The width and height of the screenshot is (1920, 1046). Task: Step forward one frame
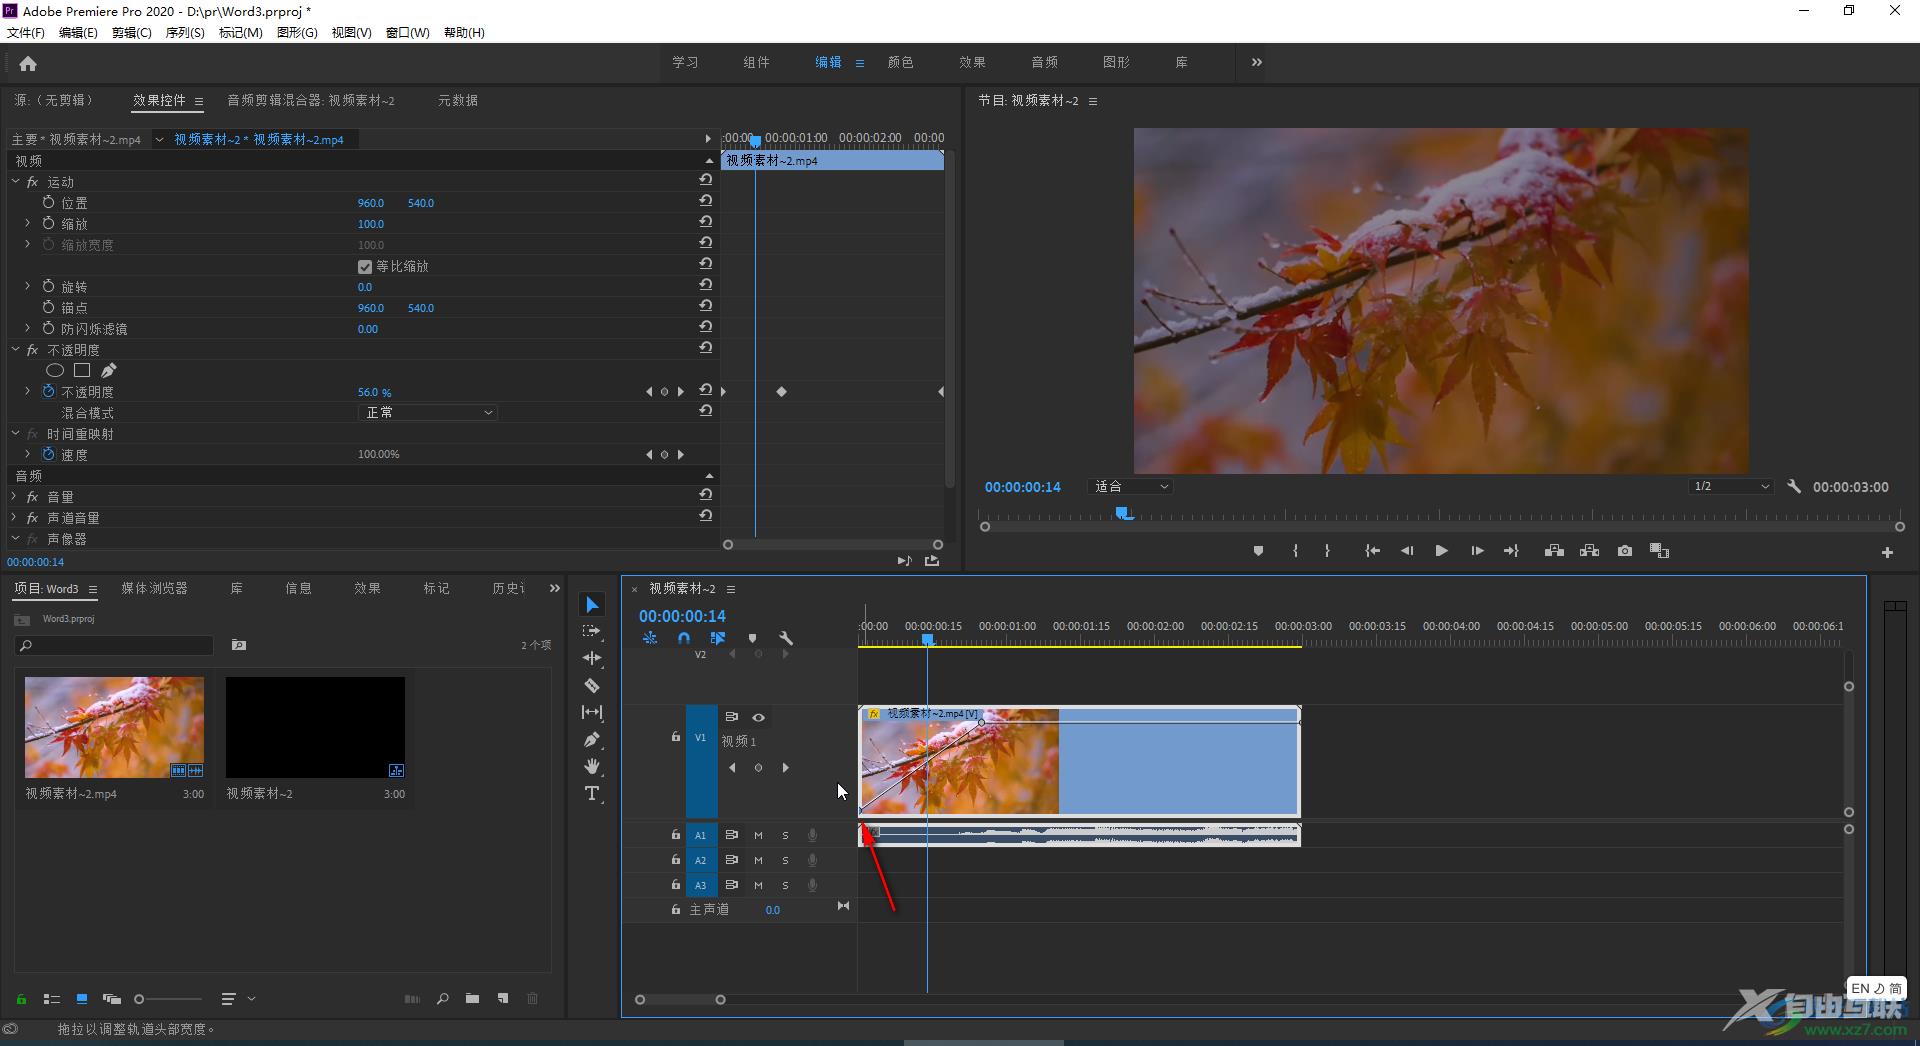coord(1476,551)
